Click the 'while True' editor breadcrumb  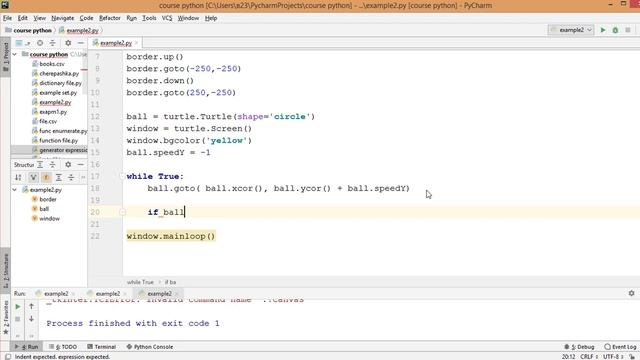tap(140, 282)
